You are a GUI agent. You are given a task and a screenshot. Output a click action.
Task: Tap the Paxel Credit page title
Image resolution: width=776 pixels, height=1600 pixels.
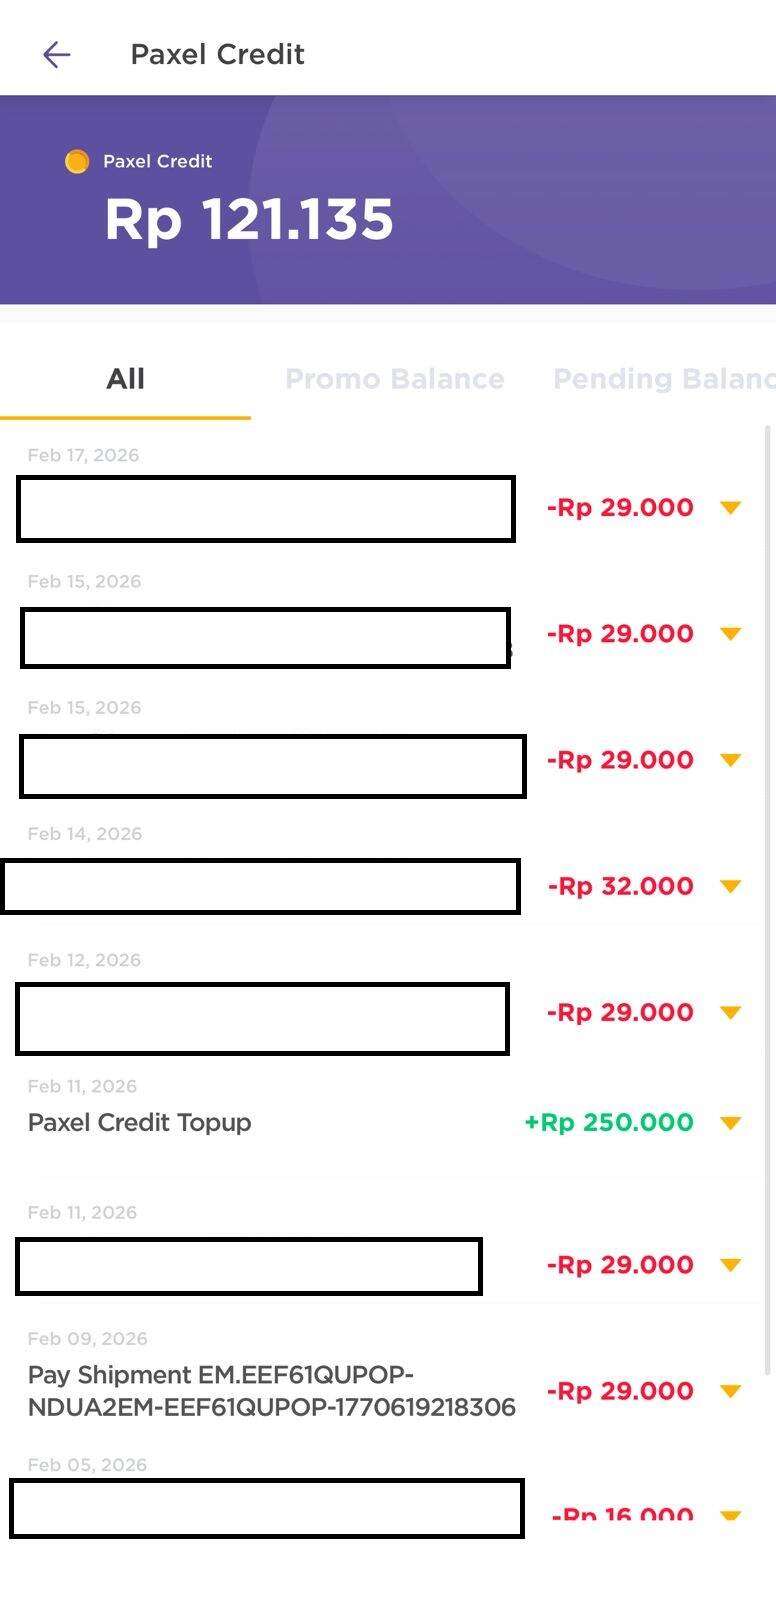click(x=217, y=54)
